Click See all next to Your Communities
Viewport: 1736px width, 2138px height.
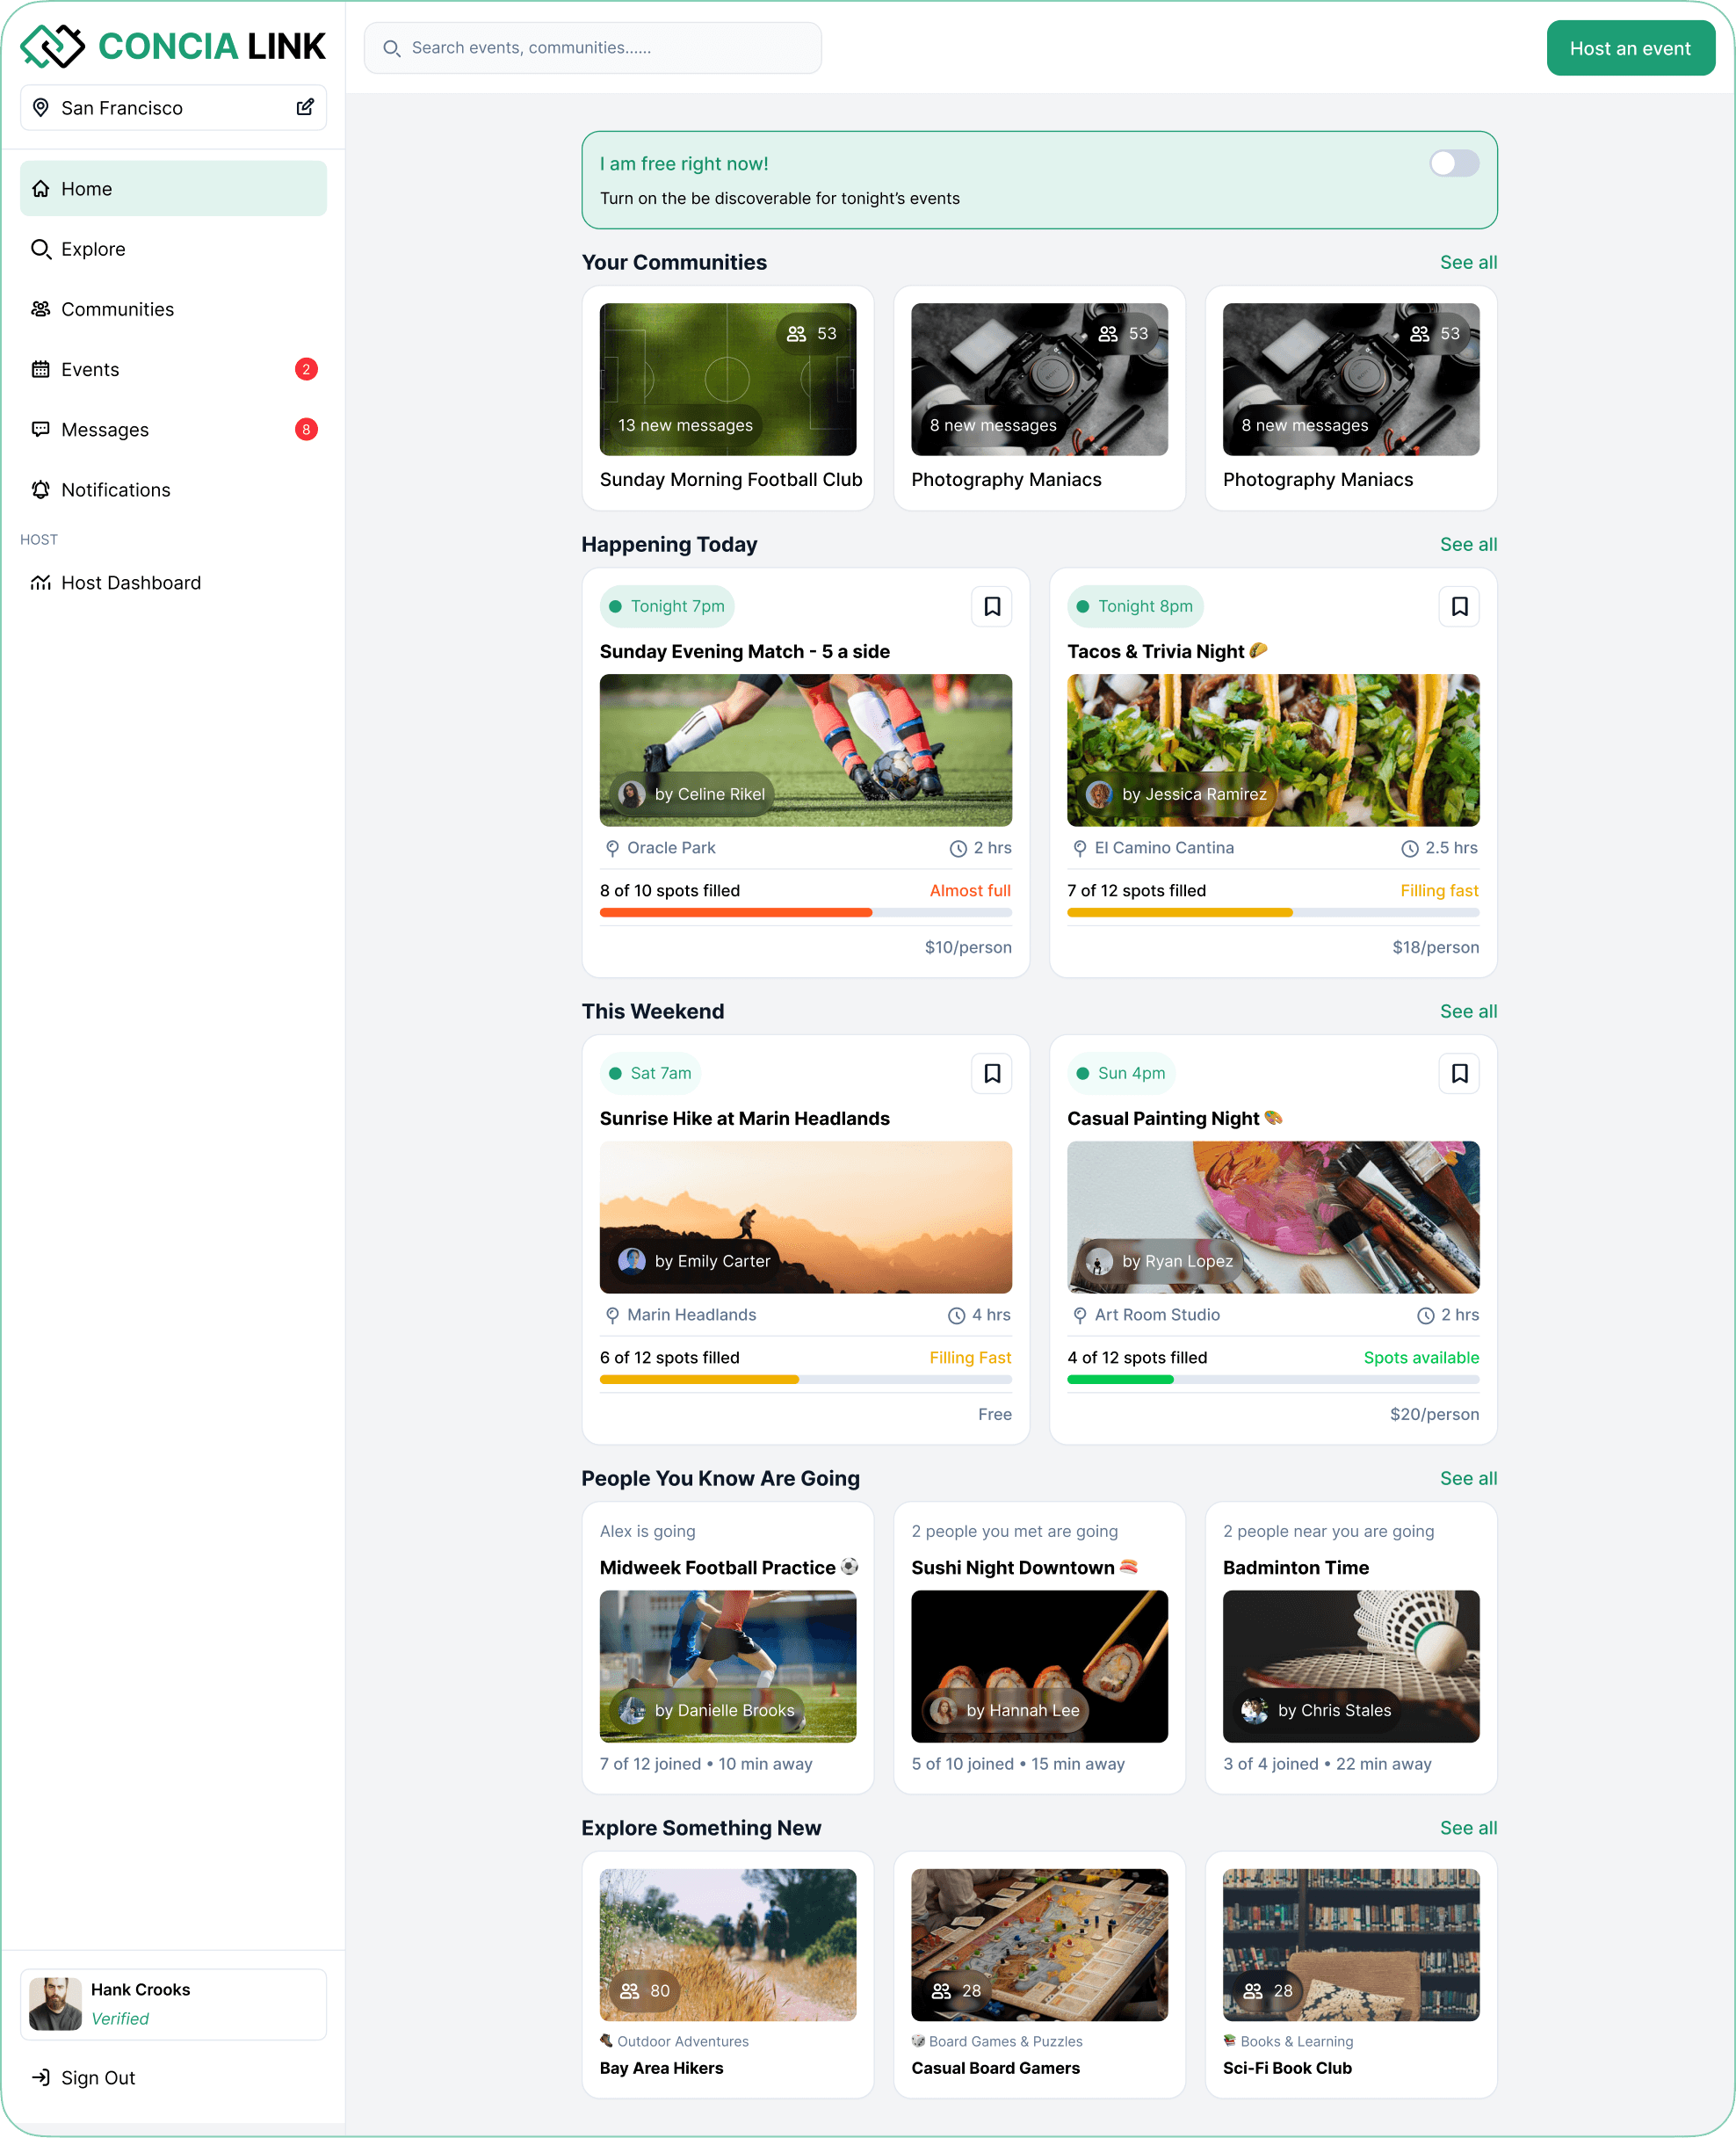click(x=1468, y=262)
